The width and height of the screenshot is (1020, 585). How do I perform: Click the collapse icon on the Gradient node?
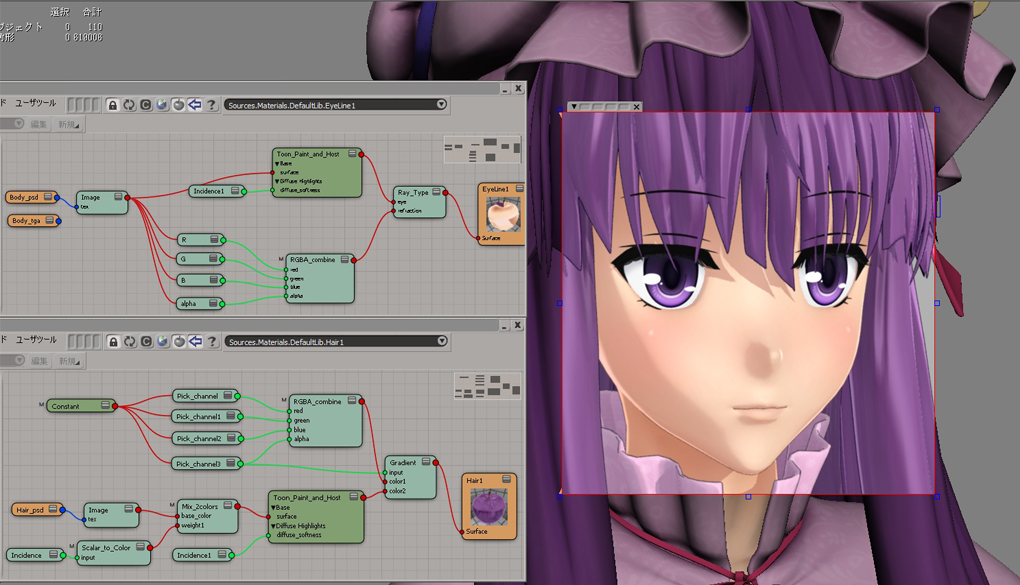(x=426, y=462)
